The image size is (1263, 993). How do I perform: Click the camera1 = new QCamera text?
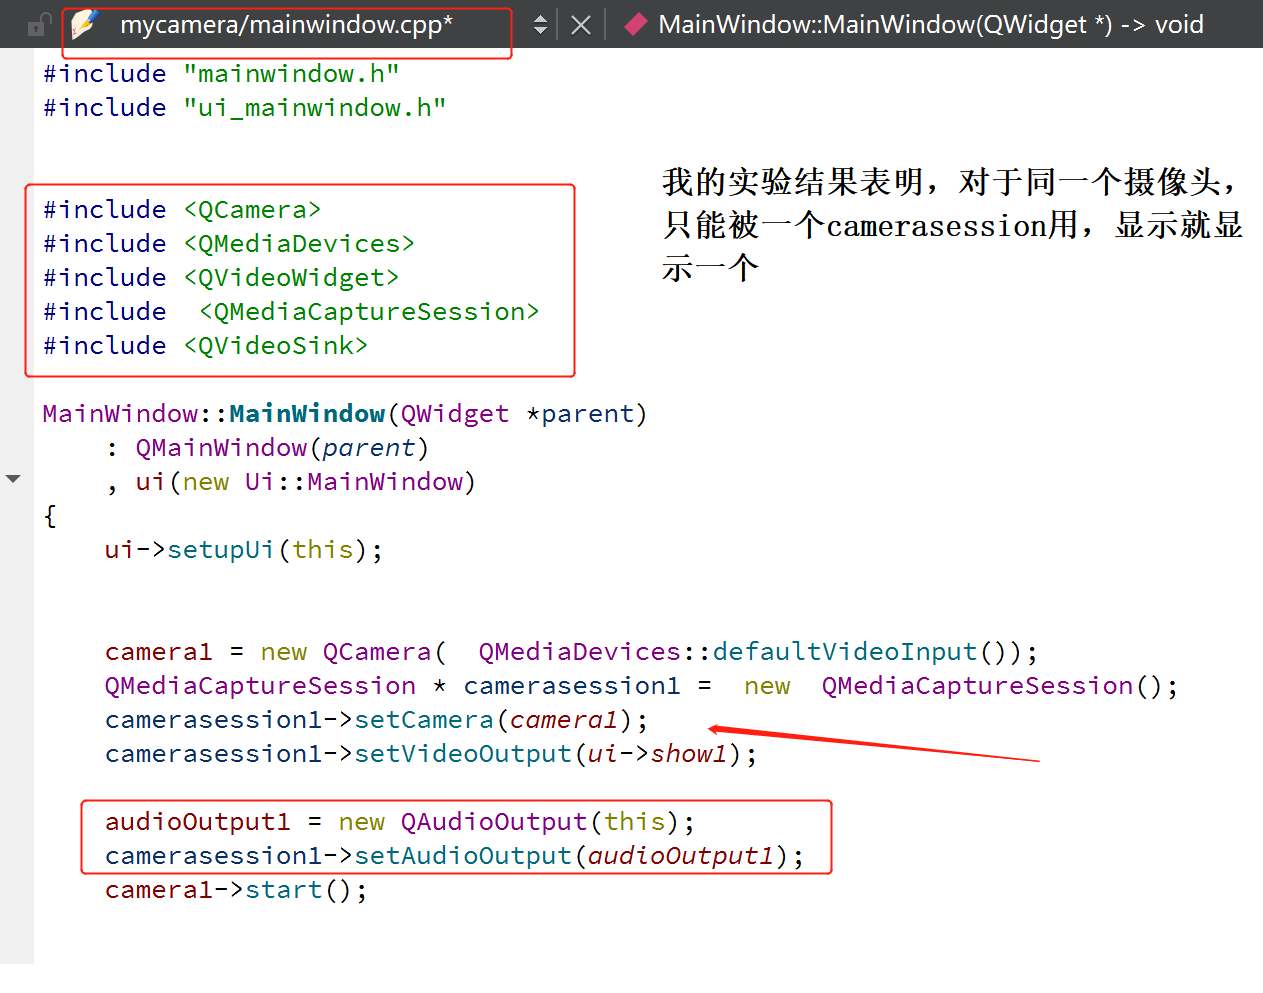[268, 652]
